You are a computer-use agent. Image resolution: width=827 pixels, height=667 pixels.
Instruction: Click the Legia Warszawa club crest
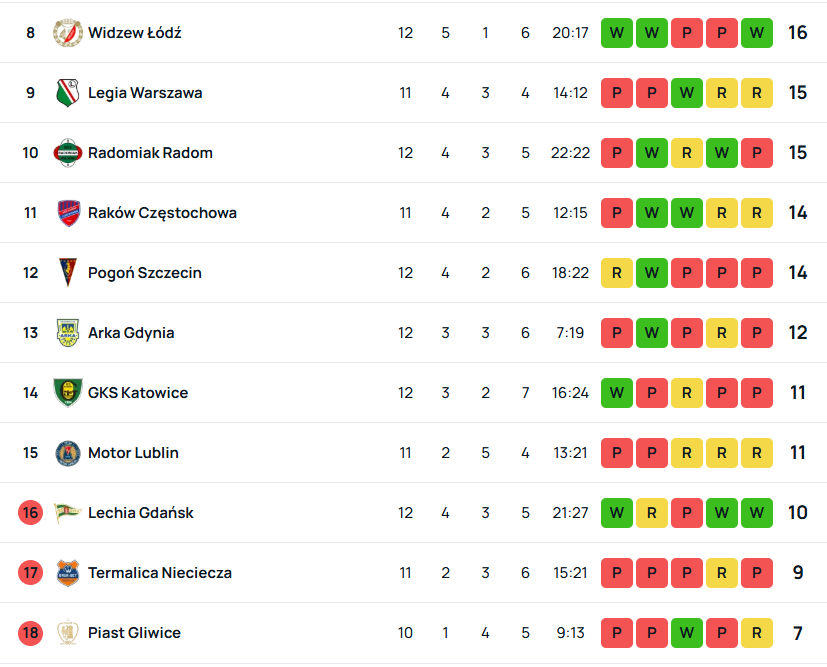pos(67,93)
